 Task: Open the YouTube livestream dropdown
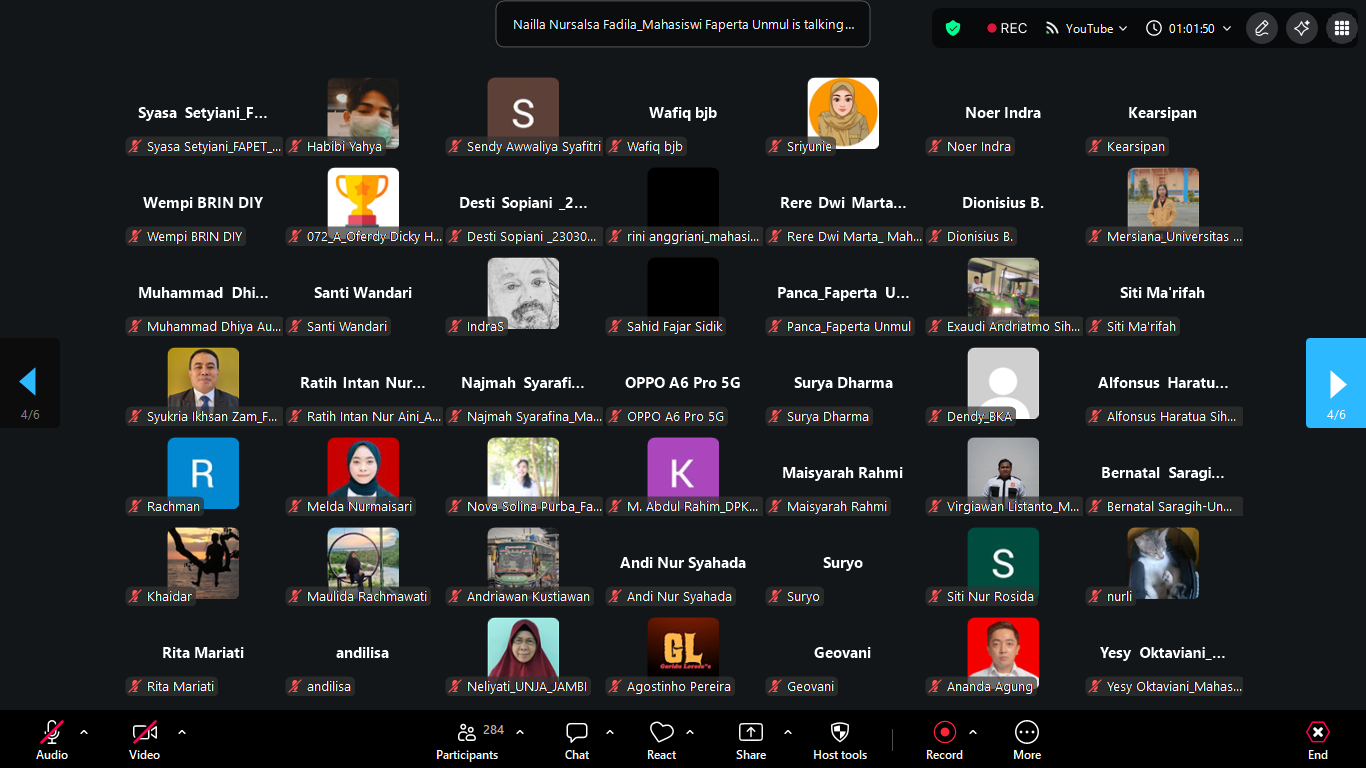tap(1086, 28)
